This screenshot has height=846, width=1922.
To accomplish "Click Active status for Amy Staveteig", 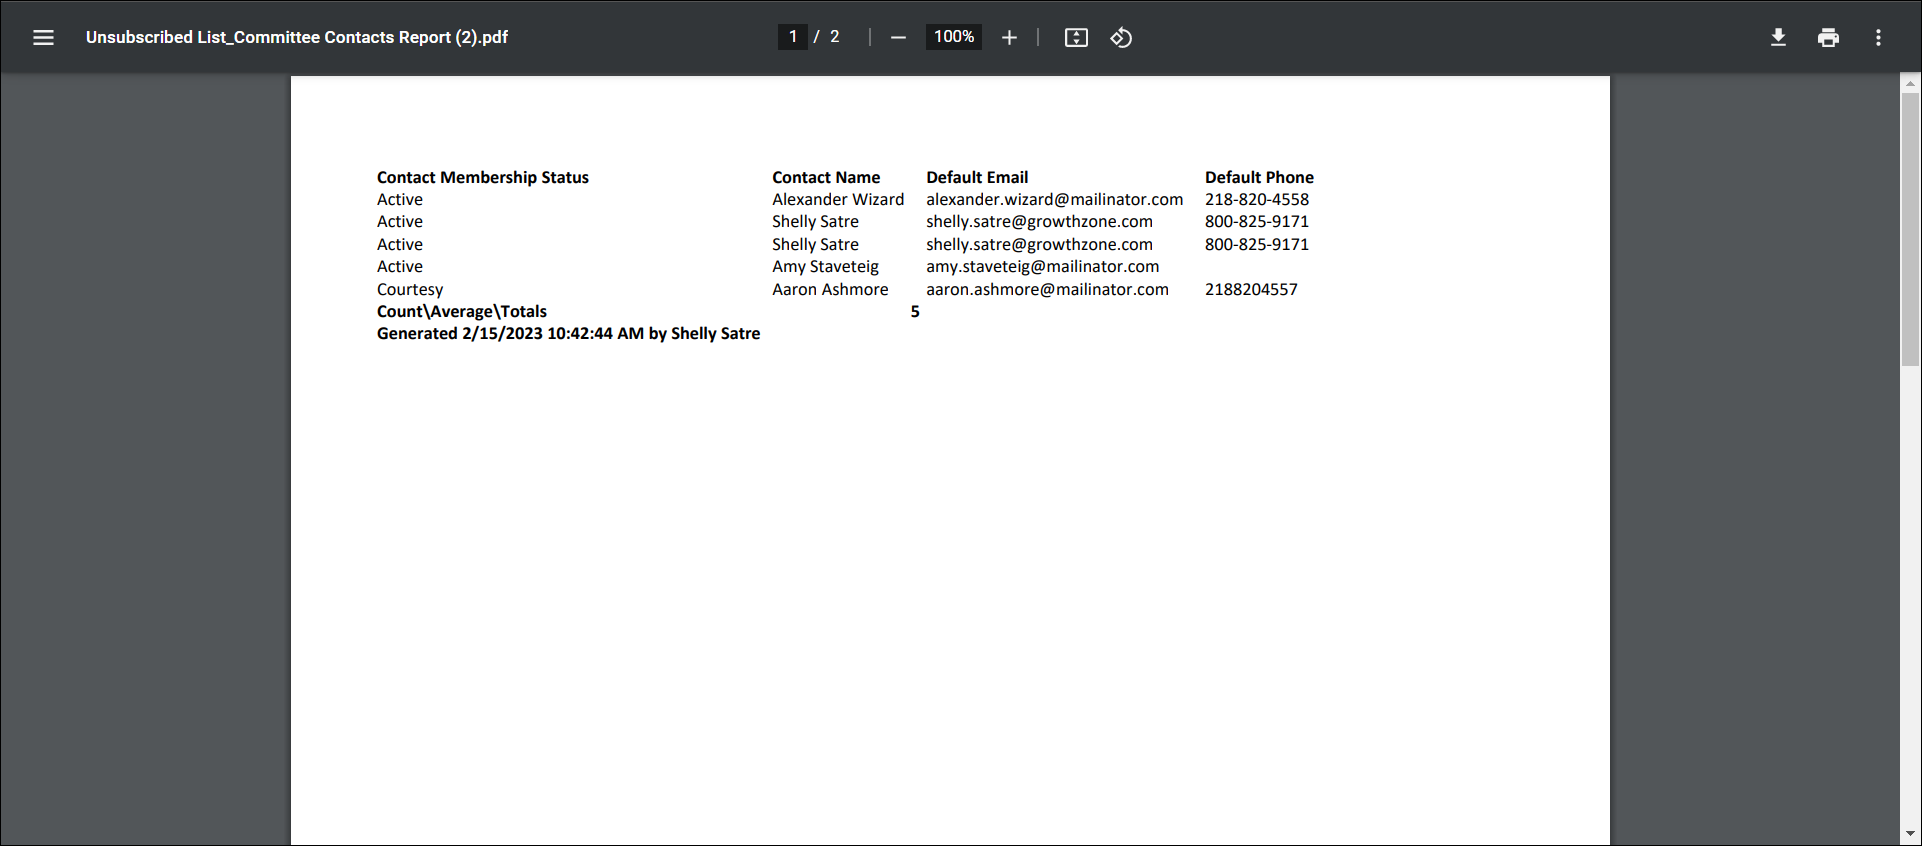I will pos(400,266).
